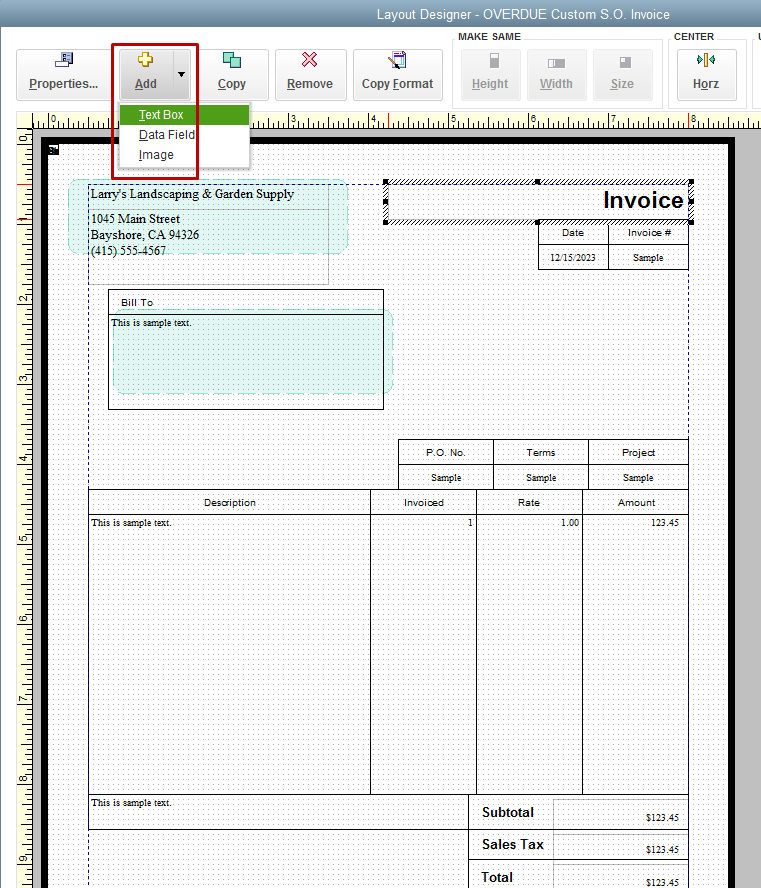Select the Date header cell

tap(573, 233)
